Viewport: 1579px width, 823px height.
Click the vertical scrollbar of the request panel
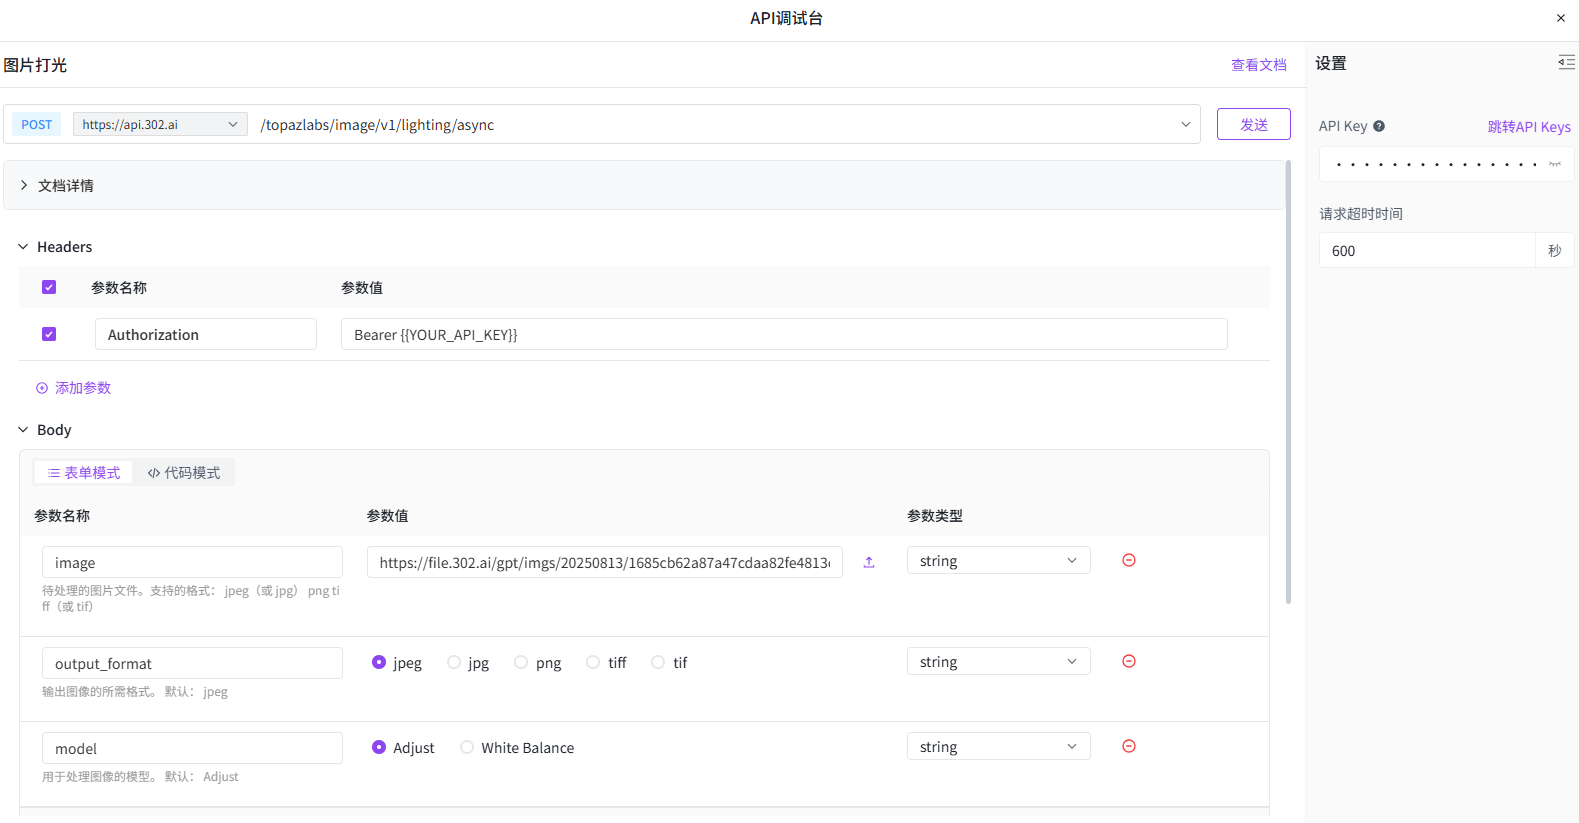tap(1288, 380)
